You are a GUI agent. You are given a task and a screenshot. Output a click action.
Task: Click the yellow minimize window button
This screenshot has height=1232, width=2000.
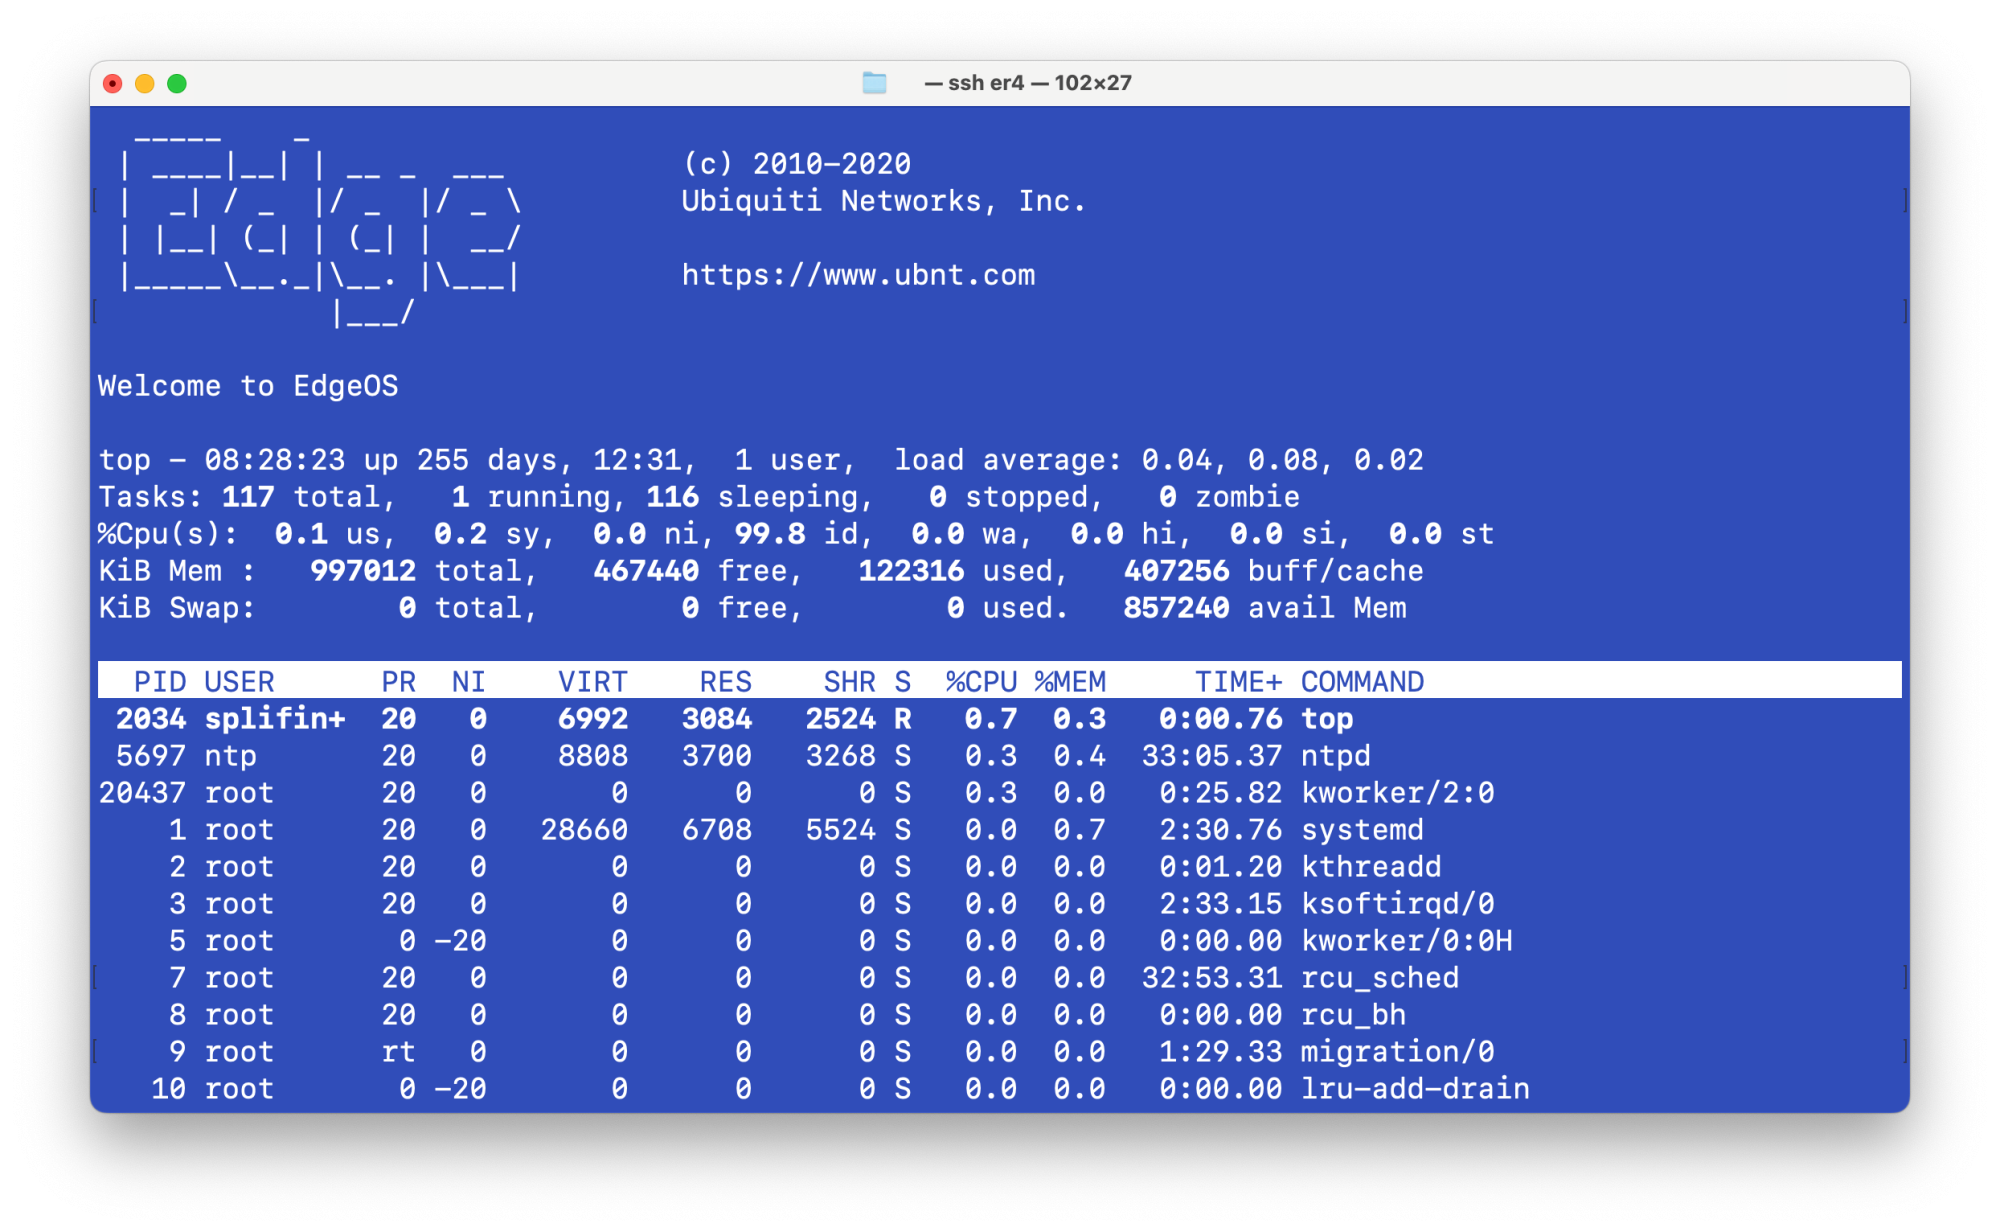tap(145, 84)
